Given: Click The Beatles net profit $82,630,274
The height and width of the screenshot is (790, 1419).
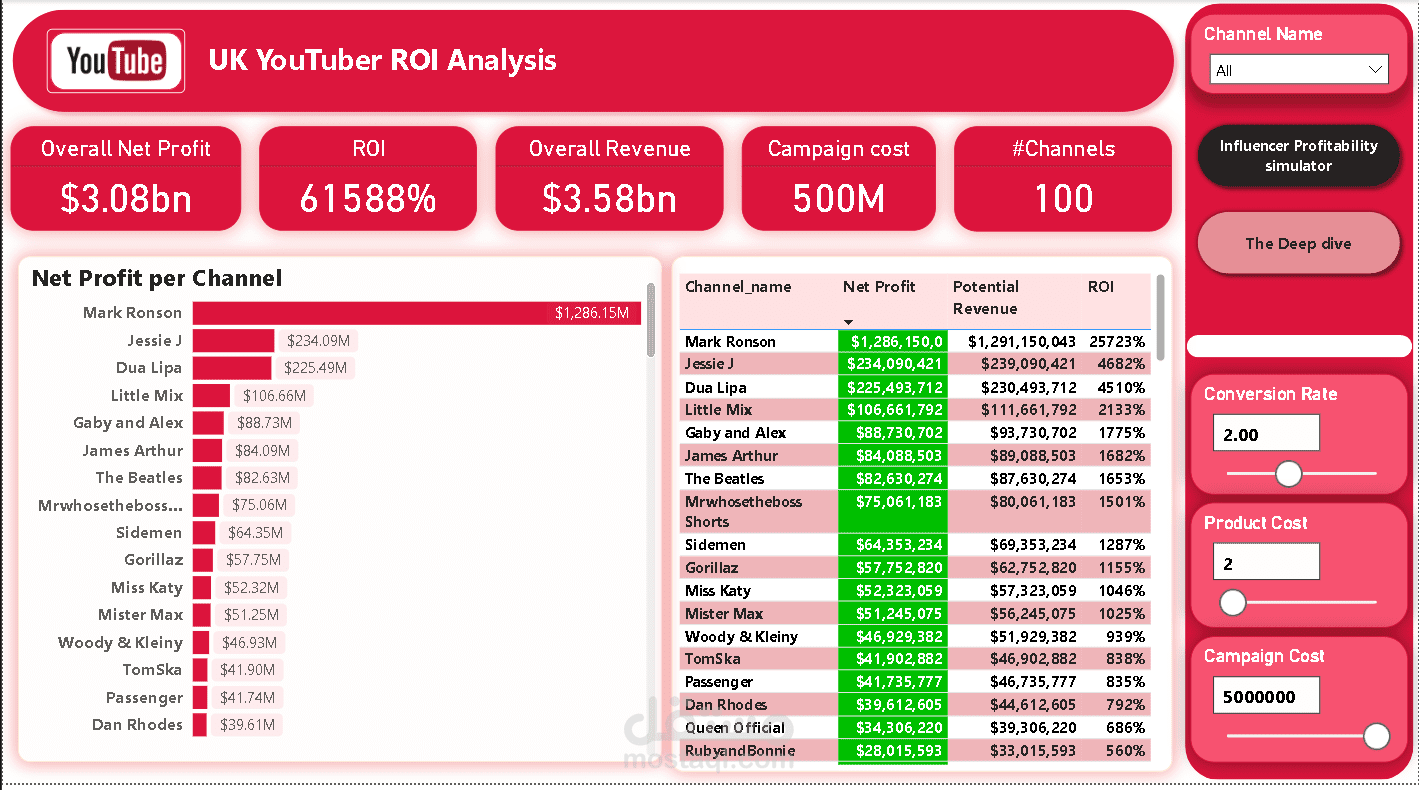Looking at the screenshot, I should (x=899, y=479).
